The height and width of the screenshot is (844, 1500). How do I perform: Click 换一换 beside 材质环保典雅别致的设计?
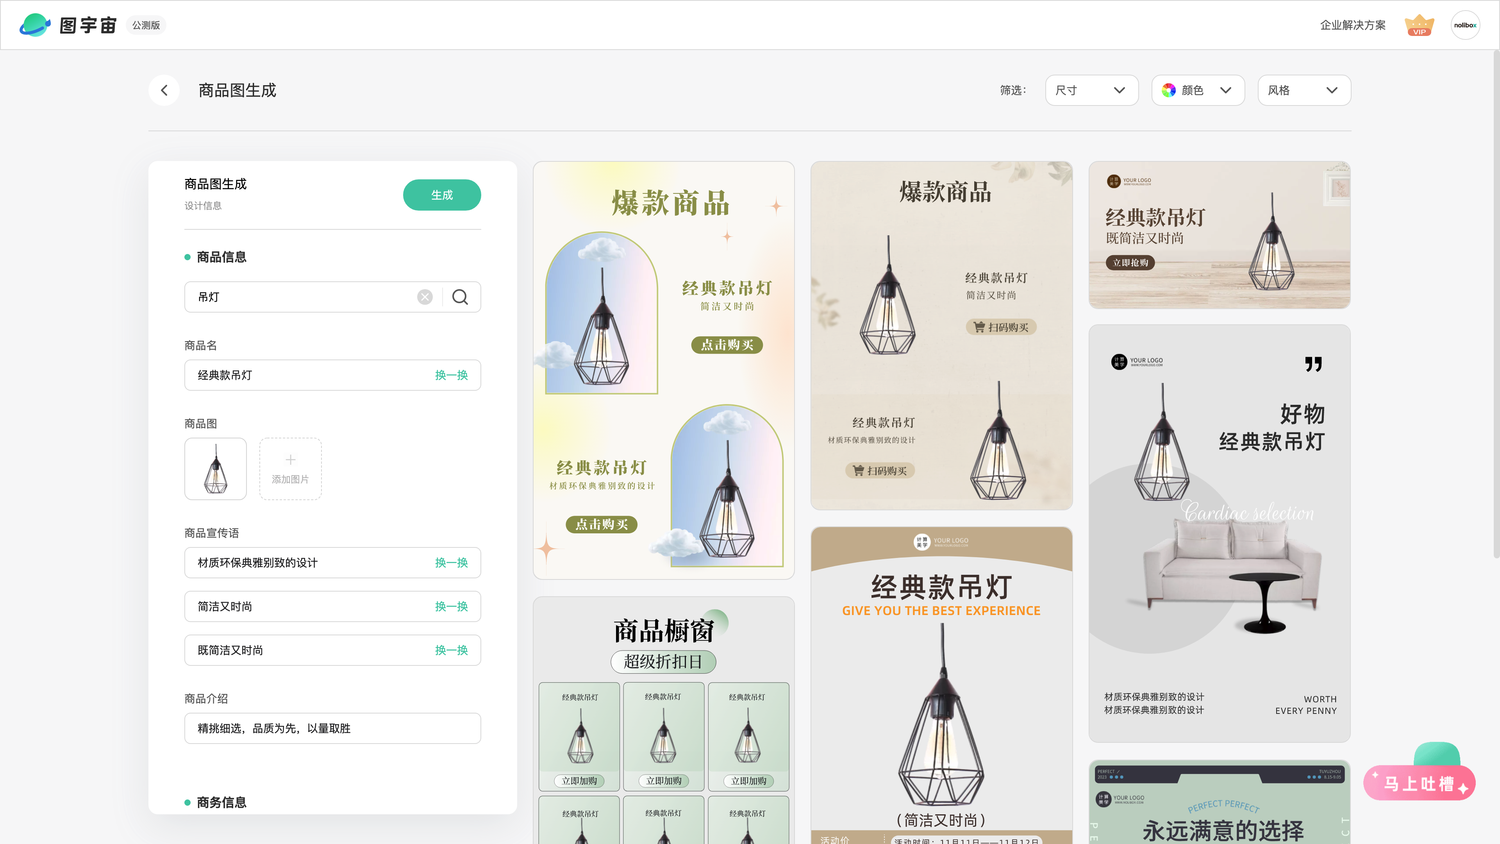coord(451,563)
